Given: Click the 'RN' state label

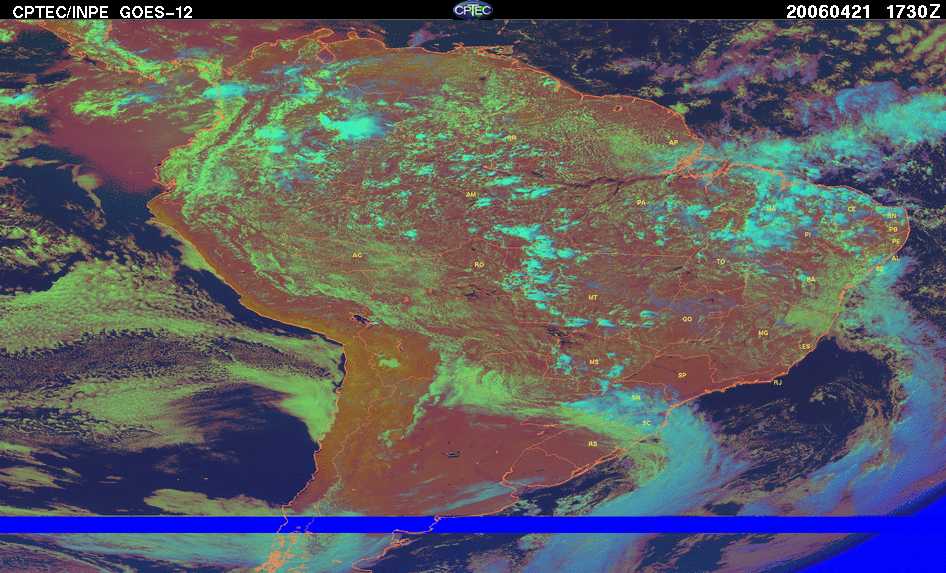Looking at the screenshot, I should (x=892, y=215).
